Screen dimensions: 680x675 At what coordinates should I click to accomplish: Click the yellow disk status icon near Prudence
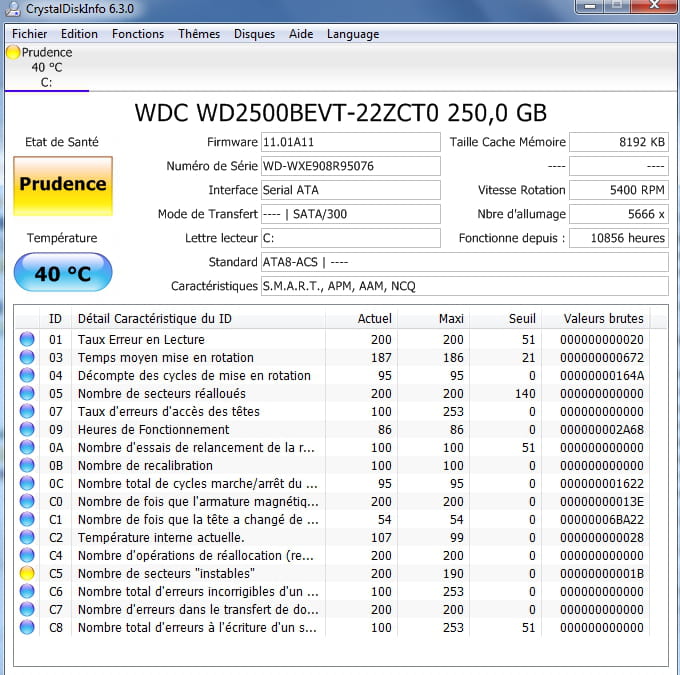coord(13,52)
